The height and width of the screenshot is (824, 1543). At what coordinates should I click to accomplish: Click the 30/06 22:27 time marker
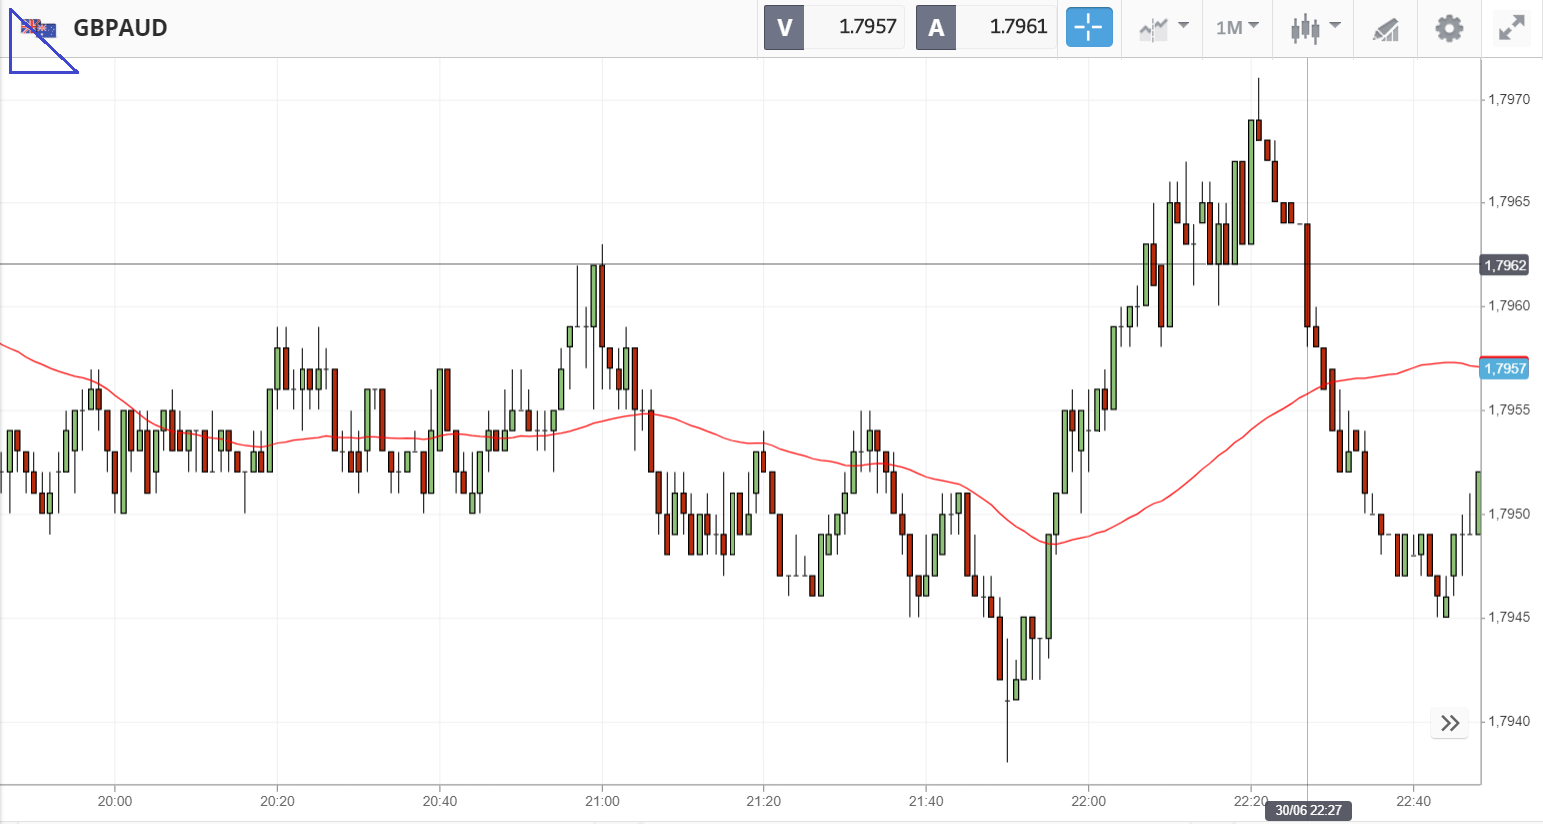pyautogui.click(x=1308, y=810)
